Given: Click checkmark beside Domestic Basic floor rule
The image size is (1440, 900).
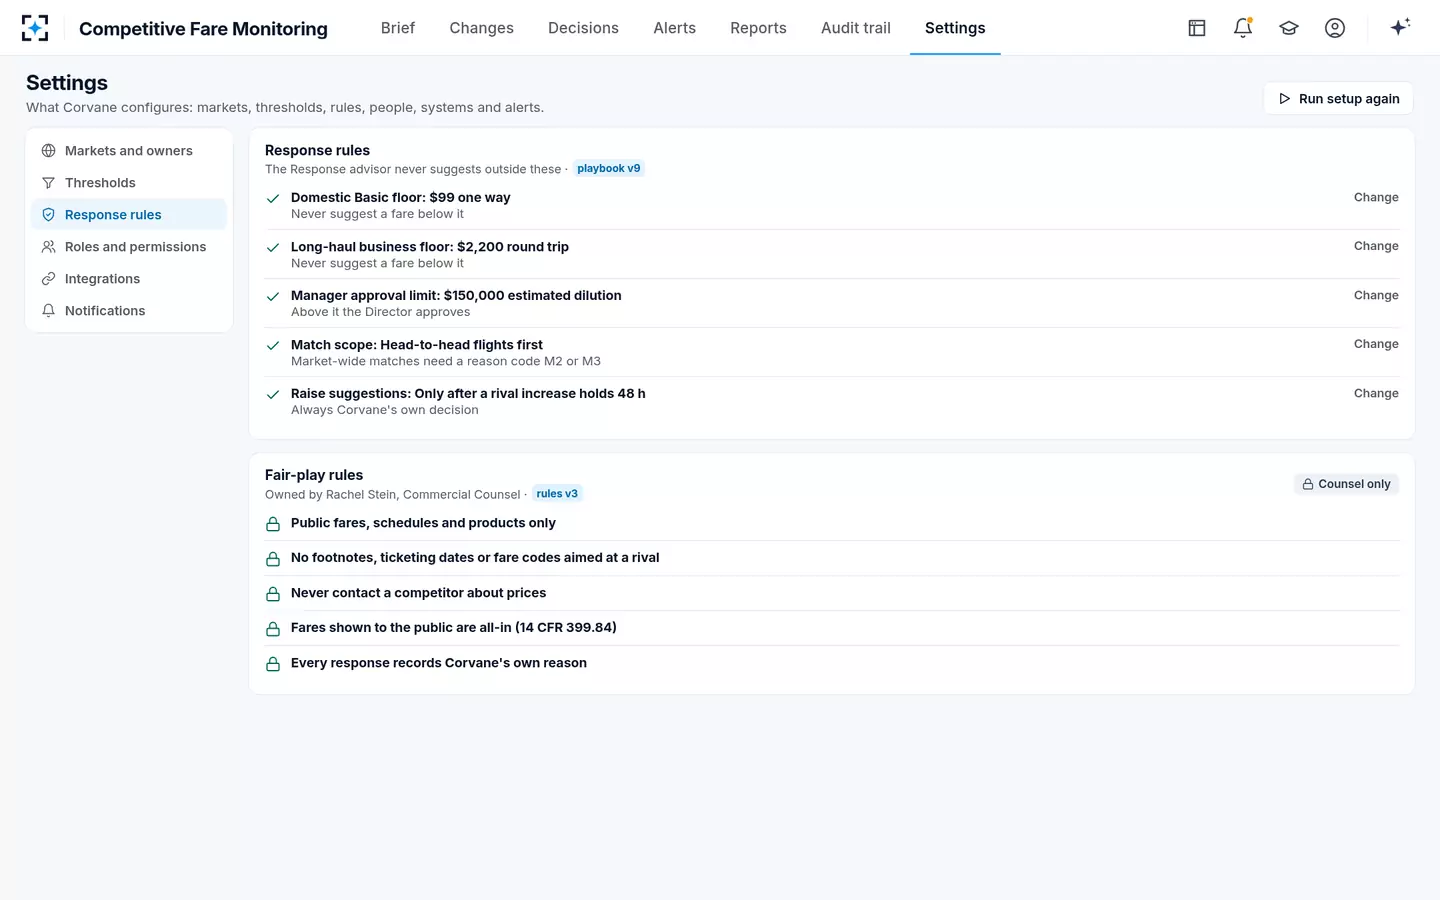Looking at the screenshot, I should (273, 198).
